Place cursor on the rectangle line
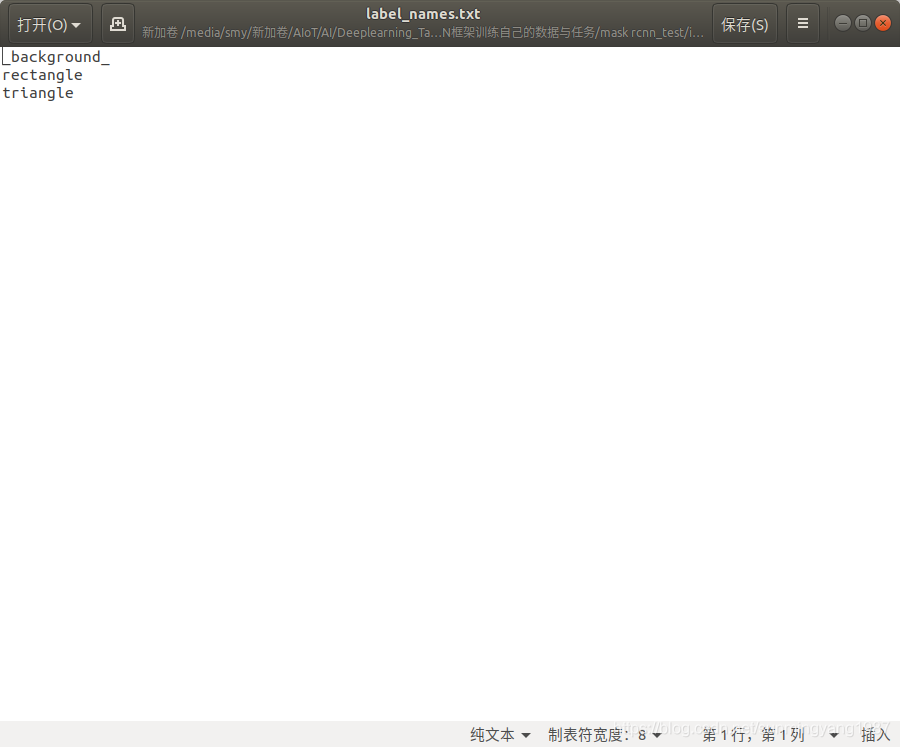Viewport: 900px width, 747px height. pyautogui.click(x=42, y=75)
